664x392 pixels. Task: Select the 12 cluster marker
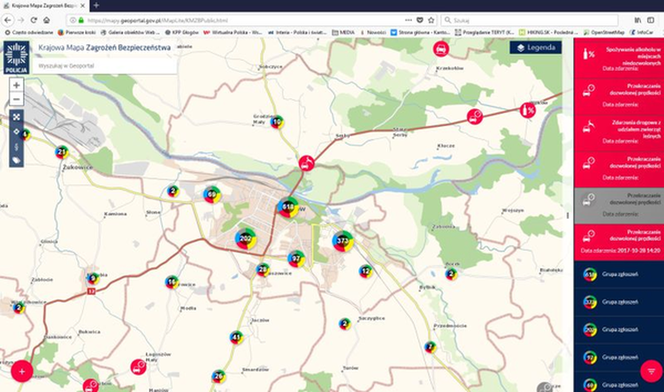pyautogui.click(x=365, y=271)
